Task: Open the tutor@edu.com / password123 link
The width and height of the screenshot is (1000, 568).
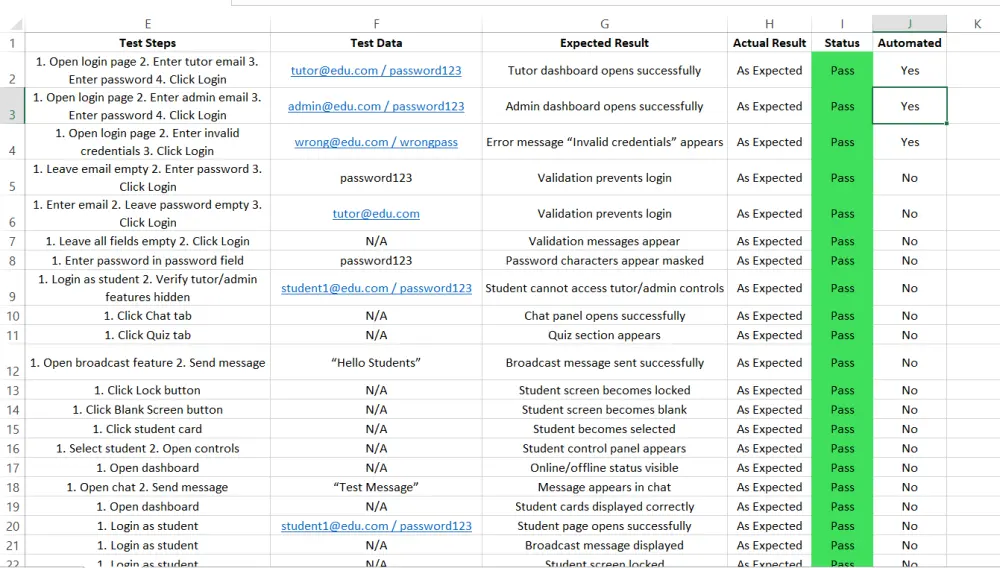Action: point(376,71)
